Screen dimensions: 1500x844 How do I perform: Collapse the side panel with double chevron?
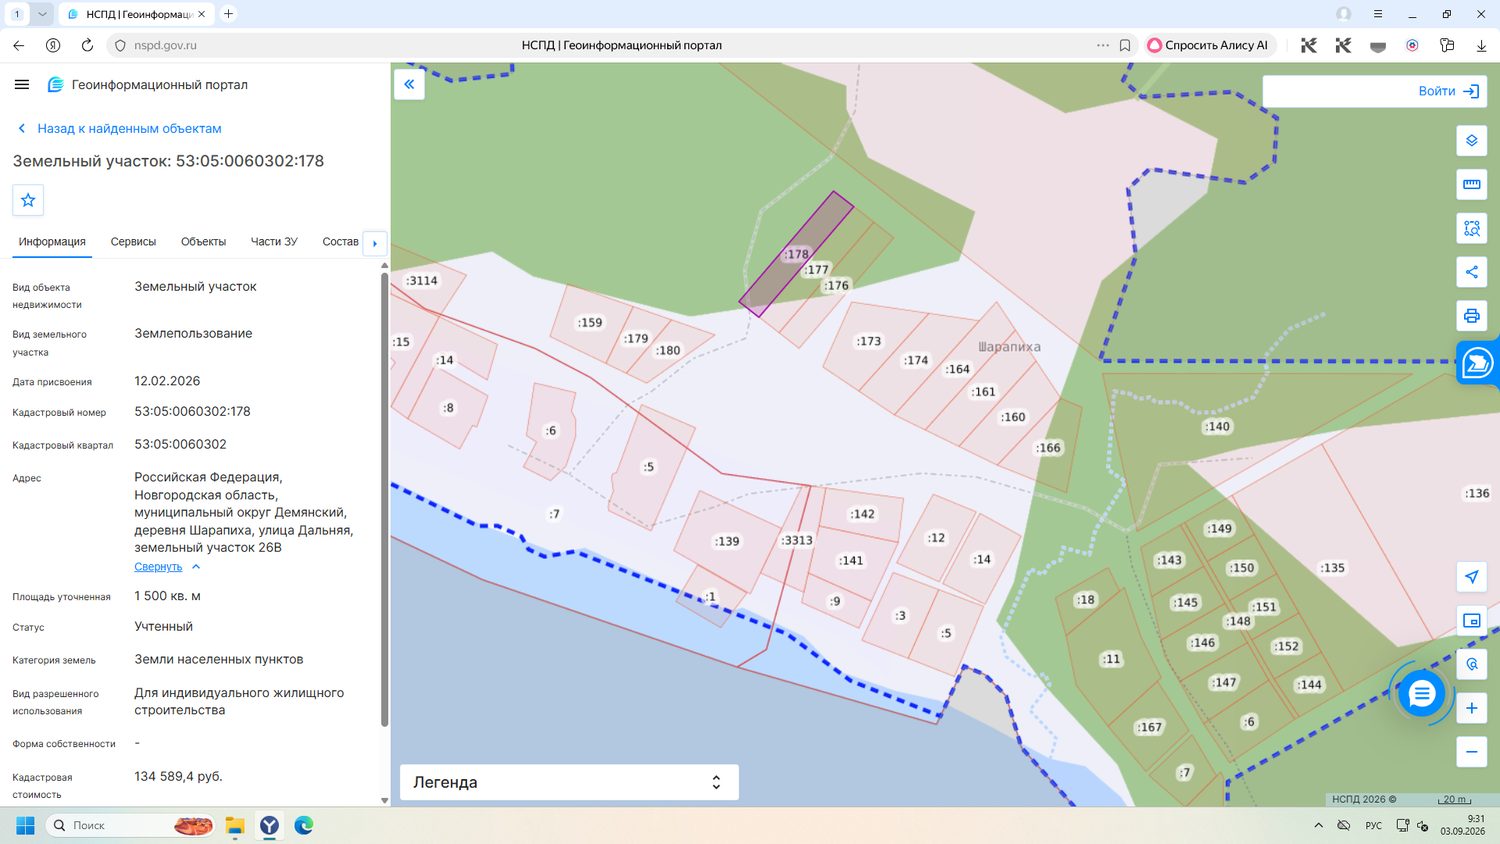409,84
